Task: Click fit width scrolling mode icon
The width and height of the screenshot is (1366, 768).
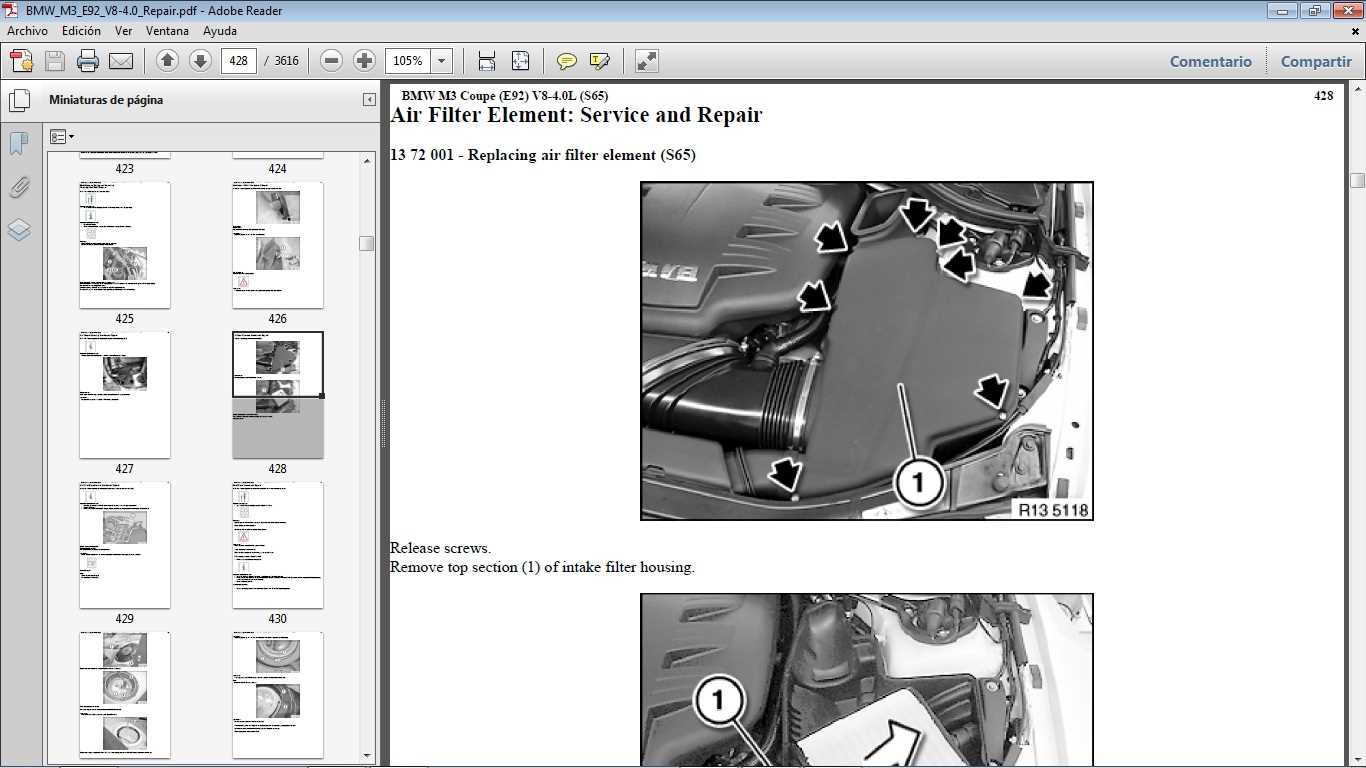Action: 487,61
